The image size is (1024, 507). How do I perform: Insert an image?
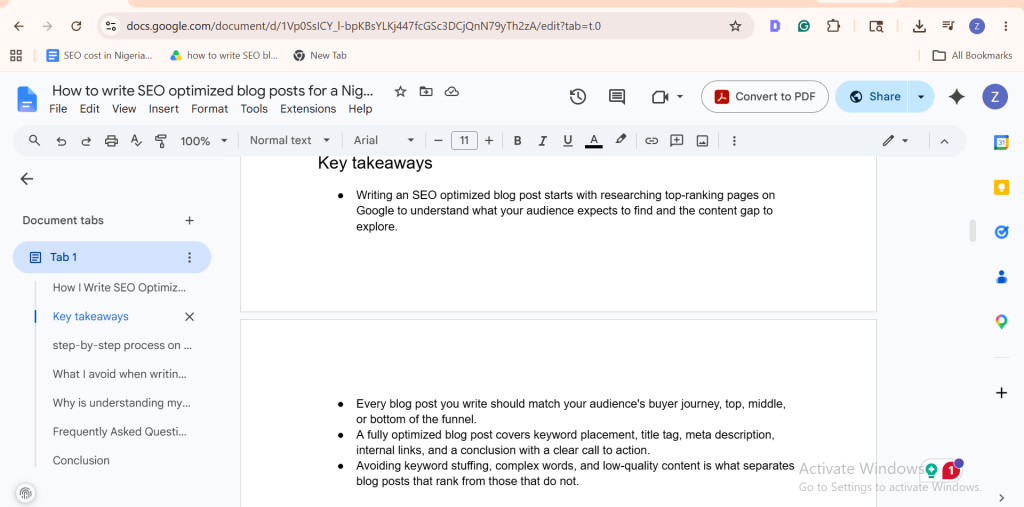click(x=702, y=140)
